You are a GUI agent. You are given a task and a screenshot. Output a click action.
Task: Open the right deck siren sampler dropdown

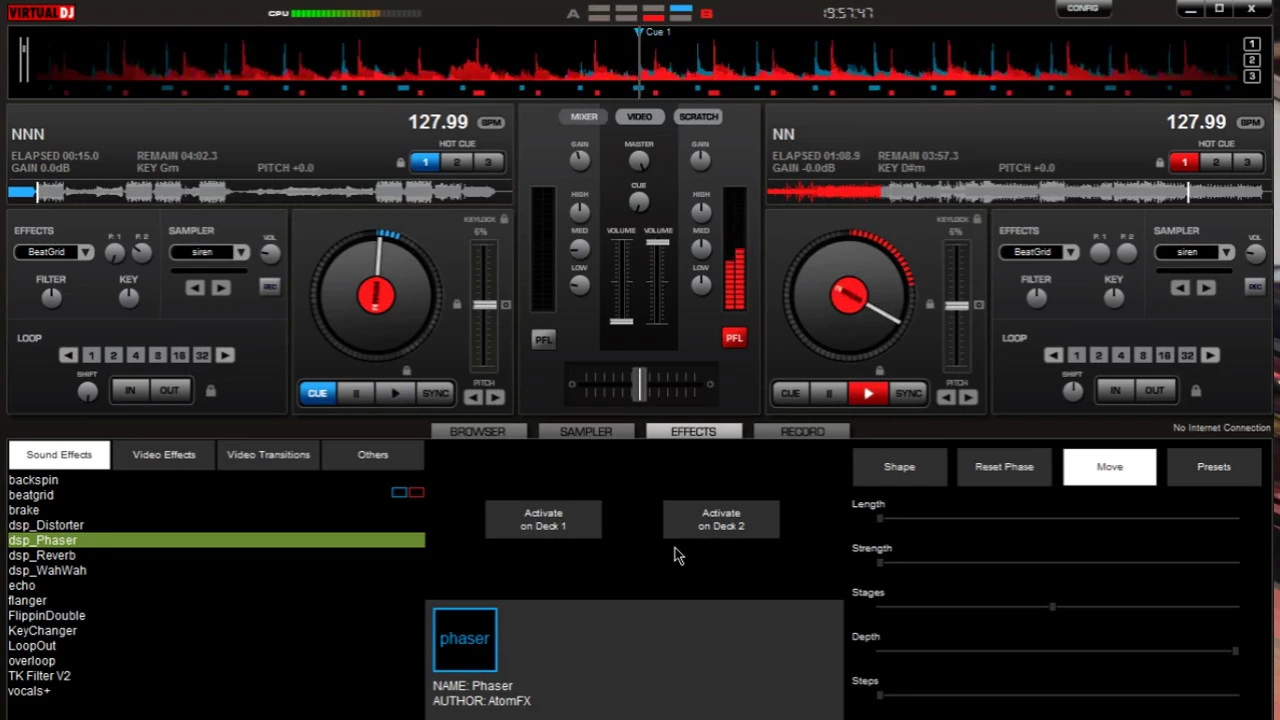click(x=1226, y=252)
